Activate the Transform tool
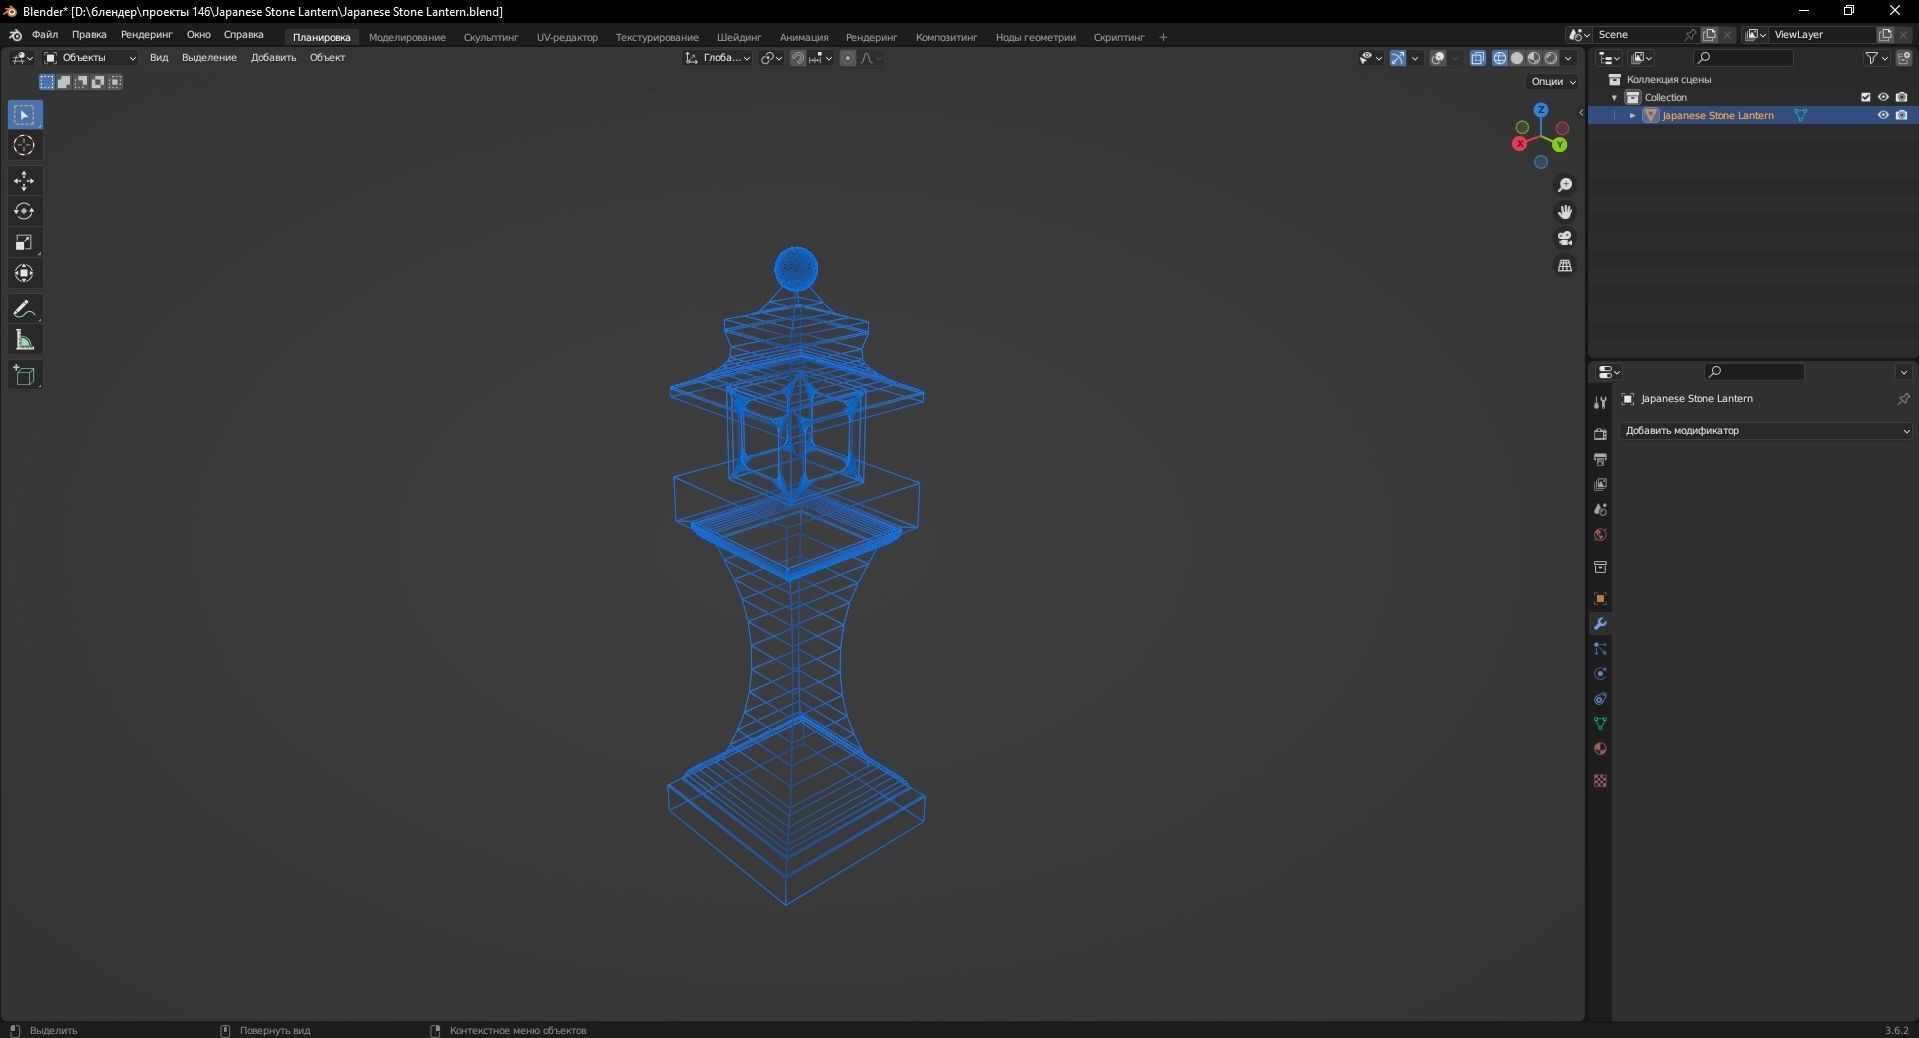The width and height of the screenshot is (1919, 1038). coord(25,274)
